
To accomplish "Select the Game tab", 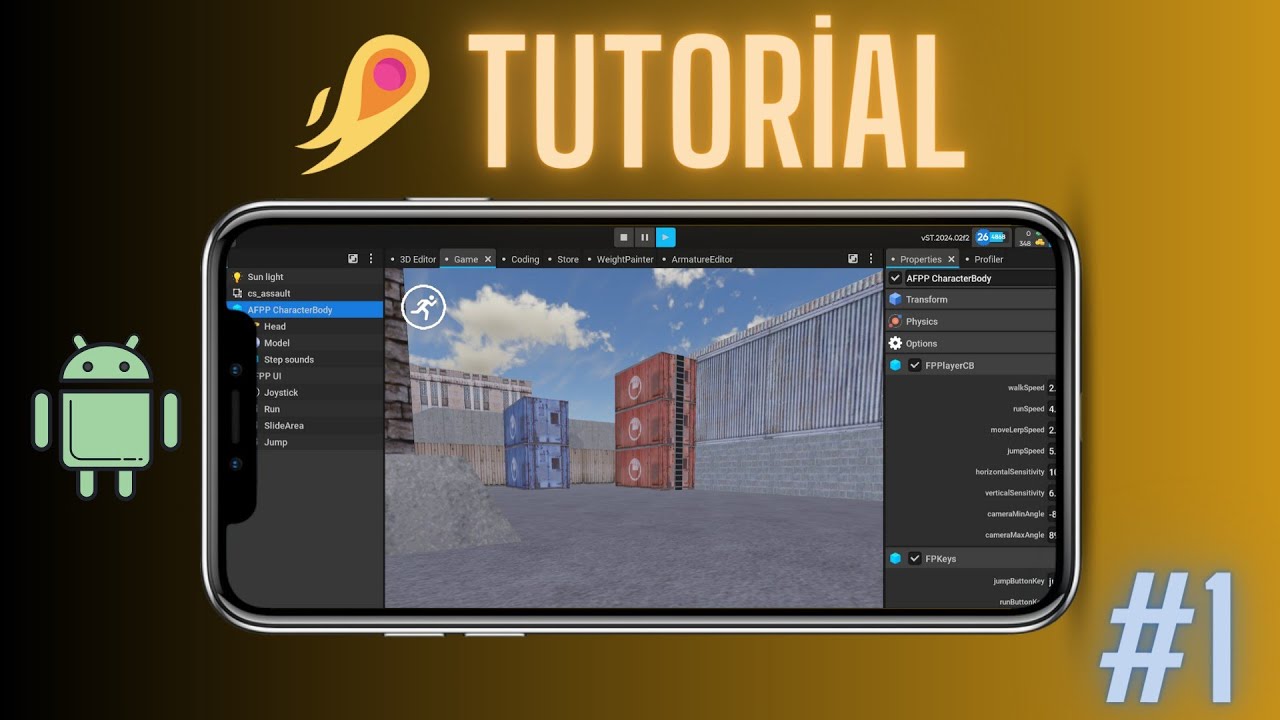I will pyautogui.click(x=466, y=259).
